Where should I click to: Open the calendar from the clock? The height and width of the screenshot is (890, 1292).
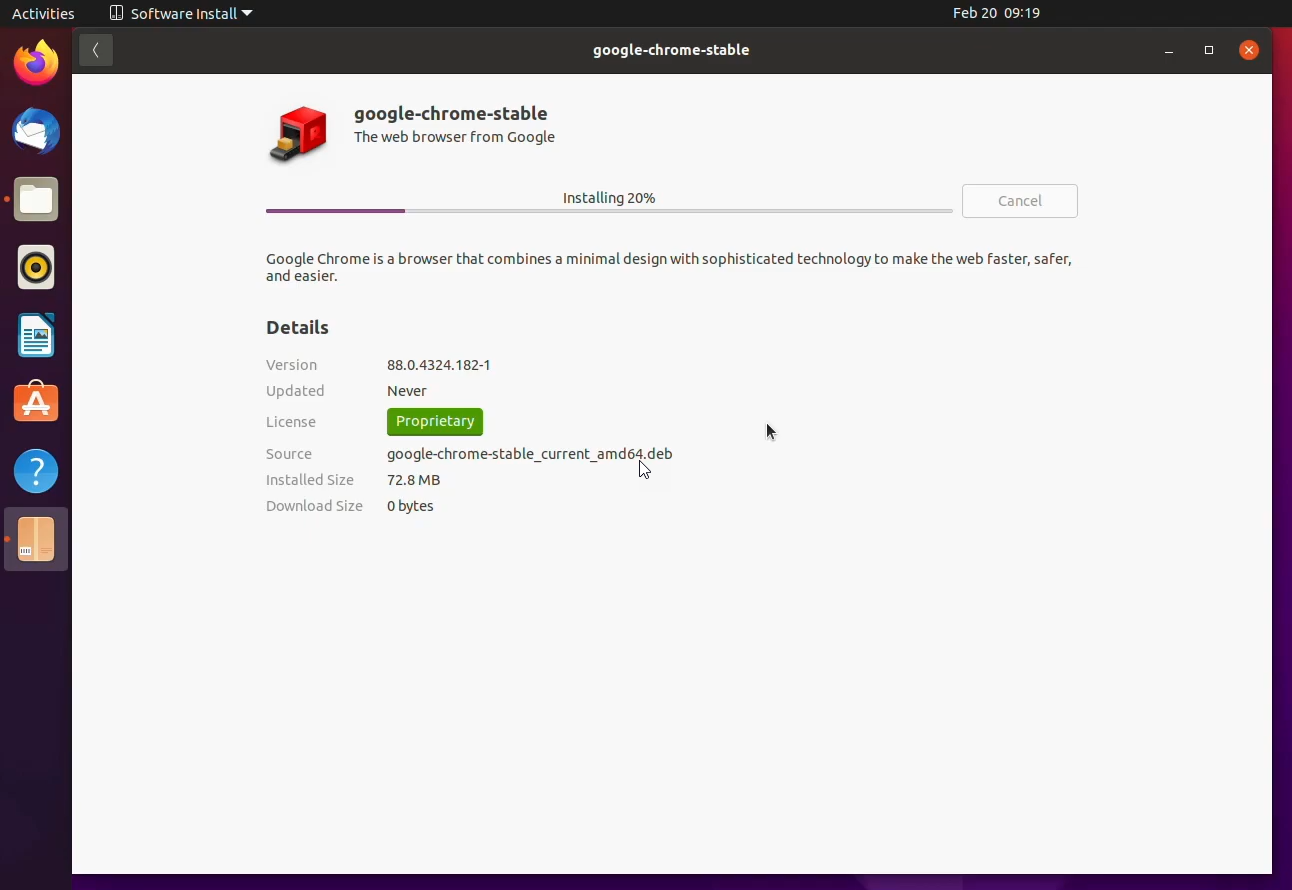(996, 13)
